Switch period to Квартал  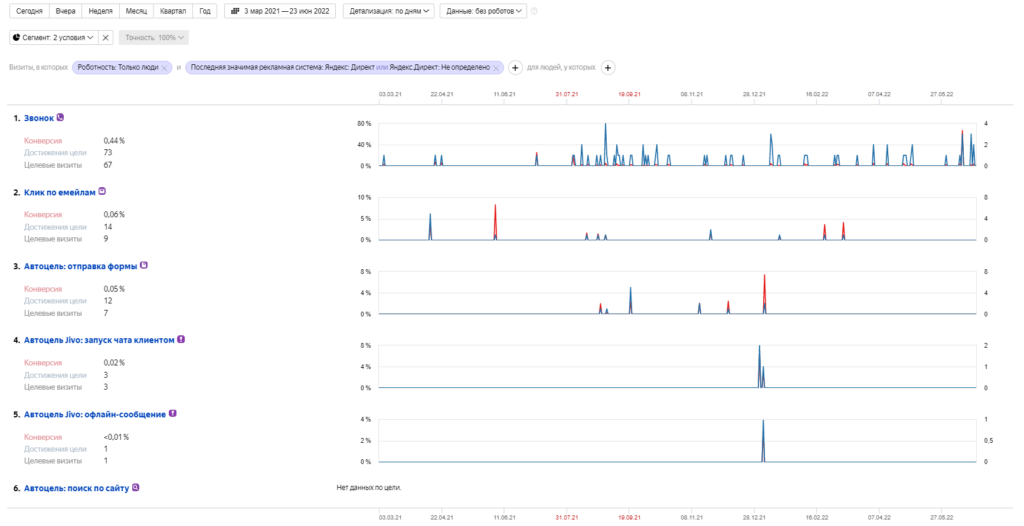tap(173, 11)
